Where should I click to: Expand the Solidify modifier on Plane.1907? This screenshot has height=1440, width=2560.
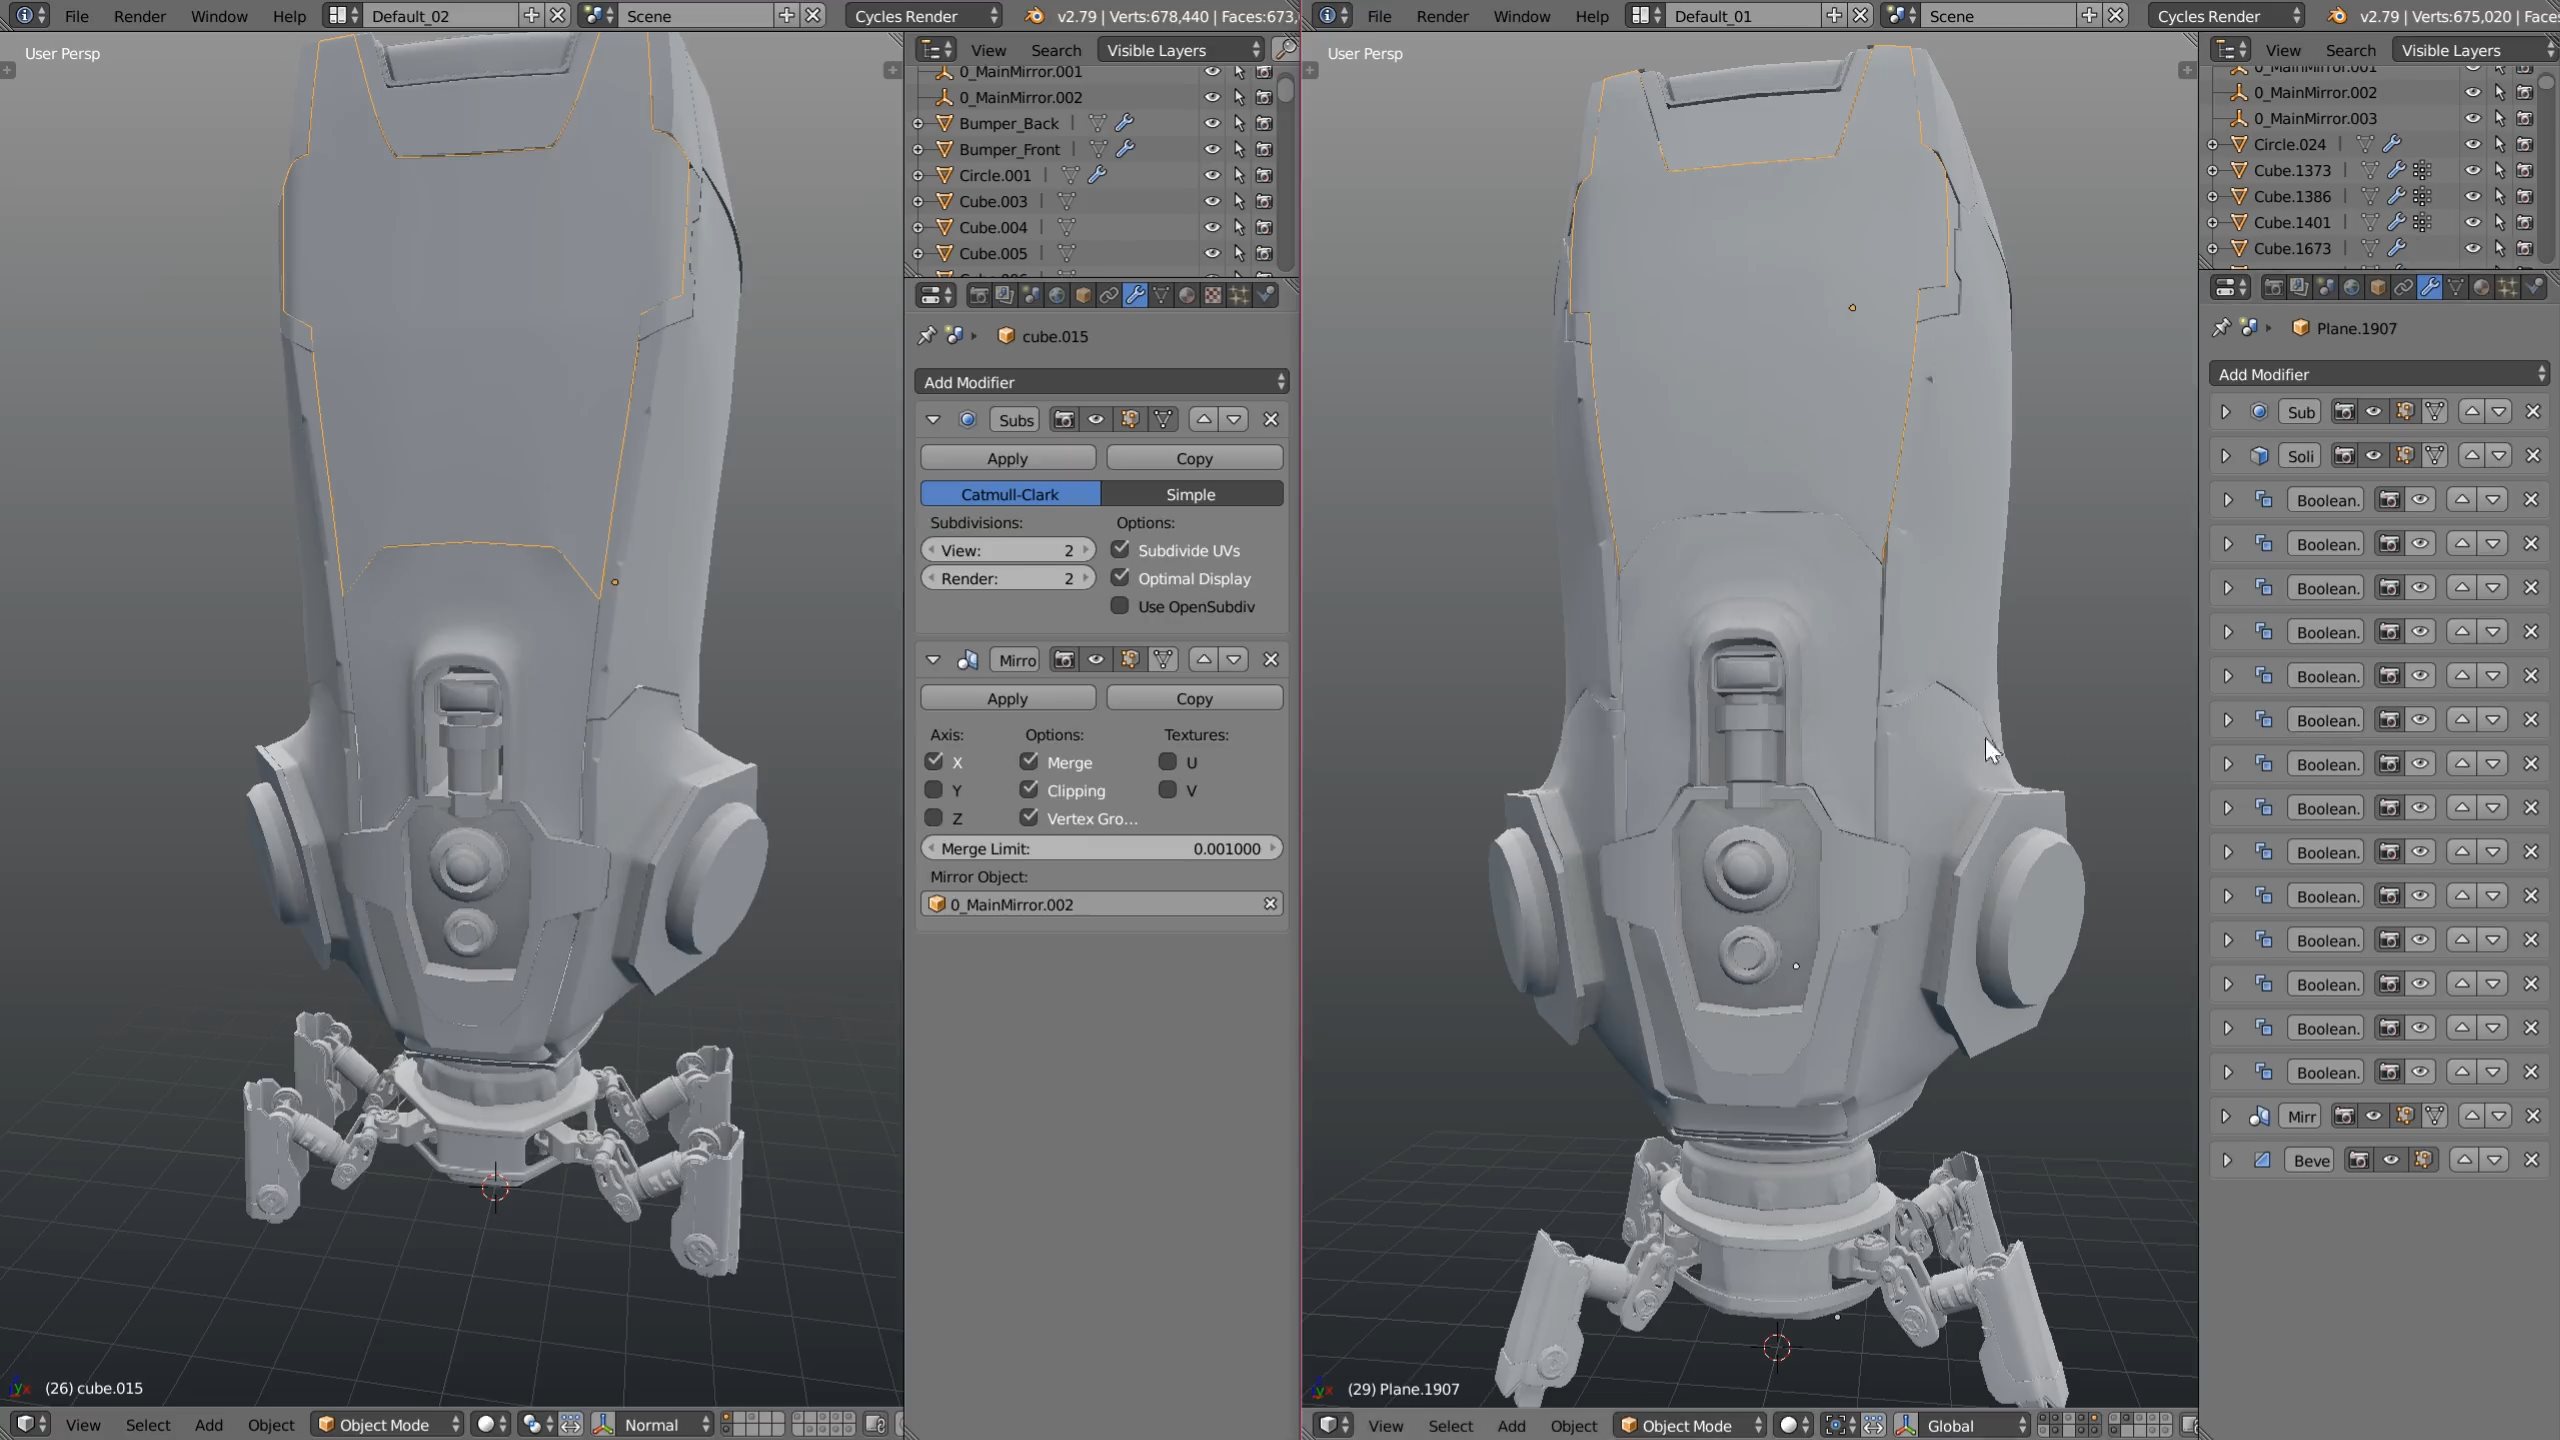pos(2226,456)
